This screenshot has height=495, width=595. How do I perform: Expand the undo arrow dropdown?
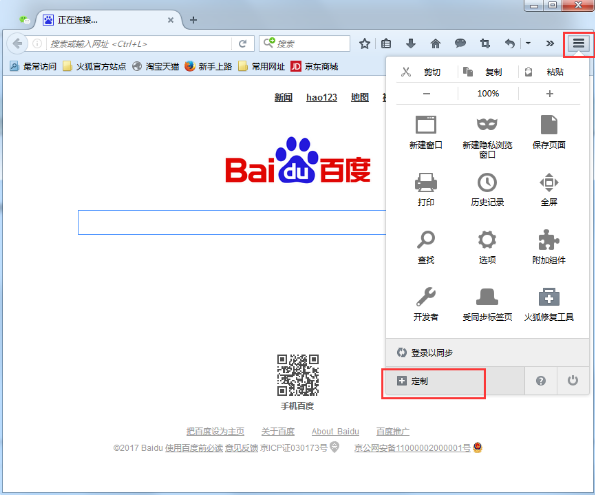[528, 44]
